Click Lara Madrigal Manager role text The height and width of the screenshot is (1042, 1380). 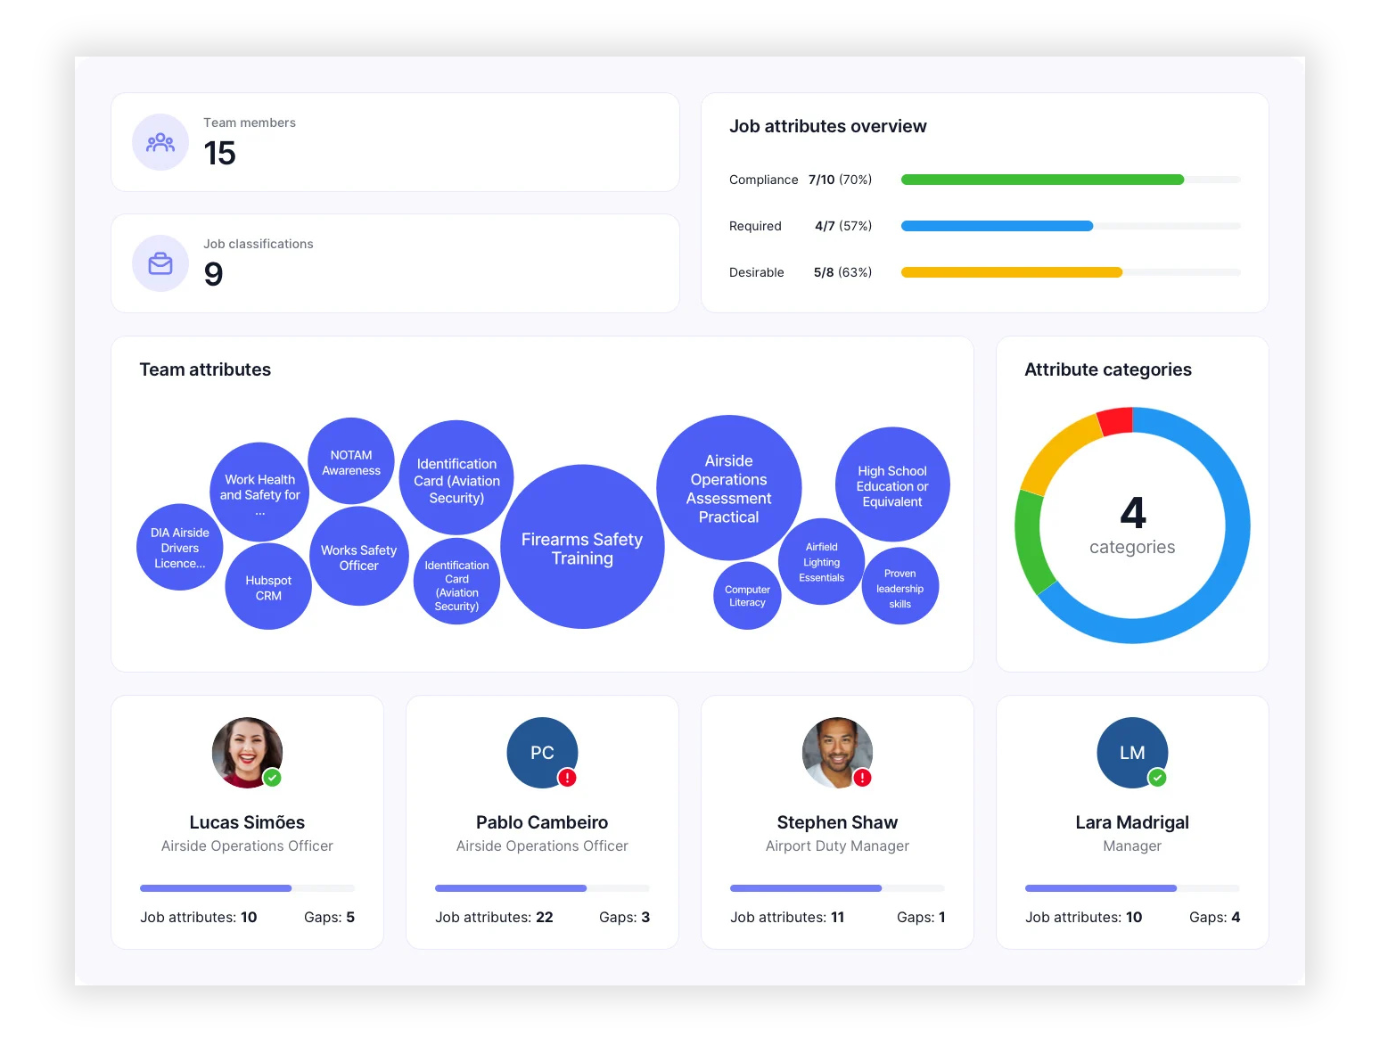click(1132, 846)
